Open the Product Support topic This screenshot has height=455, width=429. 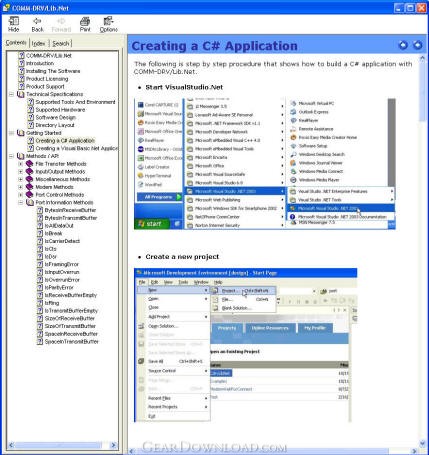tap(45, 86)
